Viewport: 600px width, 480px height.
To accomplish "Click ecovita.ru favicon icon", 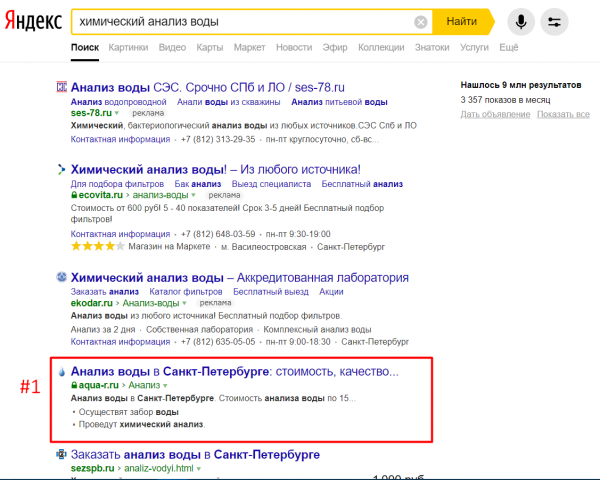I will click(62, 169).
